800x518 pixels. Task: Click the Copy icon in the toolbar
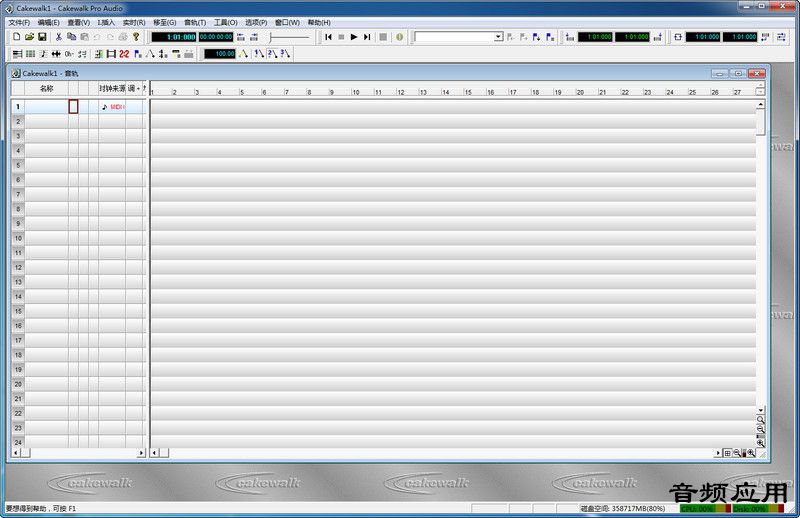[71, 37]
